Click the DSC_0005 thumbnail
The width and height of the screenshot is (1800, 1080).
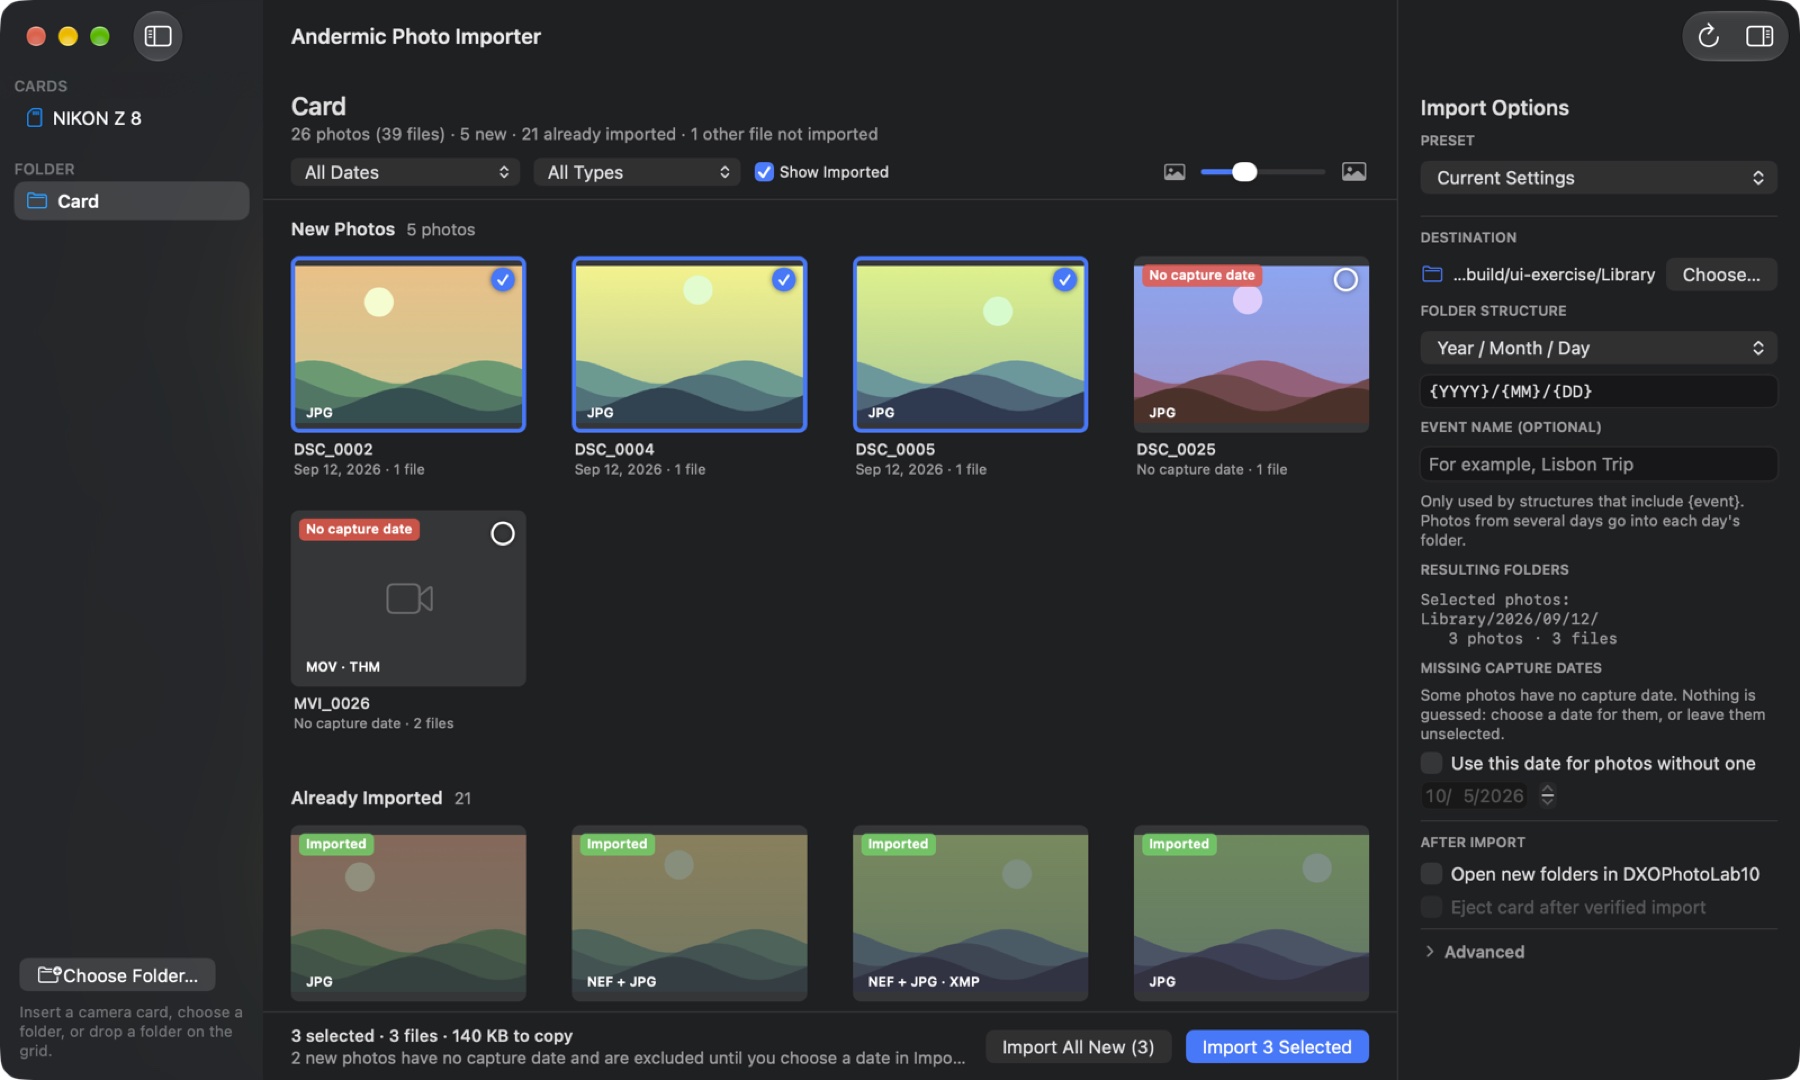point(970,345)
